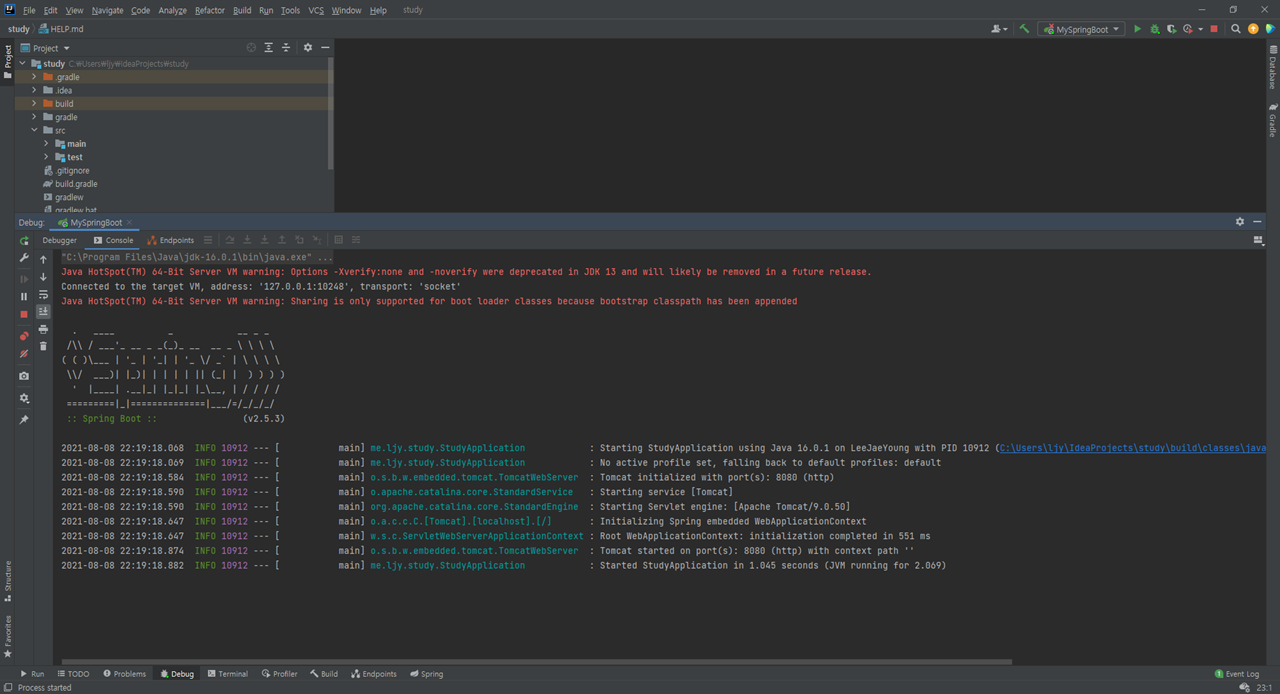Click the console horizontal scrollbar
Screen dimensions: 1280x694
(x=538, y=661)
